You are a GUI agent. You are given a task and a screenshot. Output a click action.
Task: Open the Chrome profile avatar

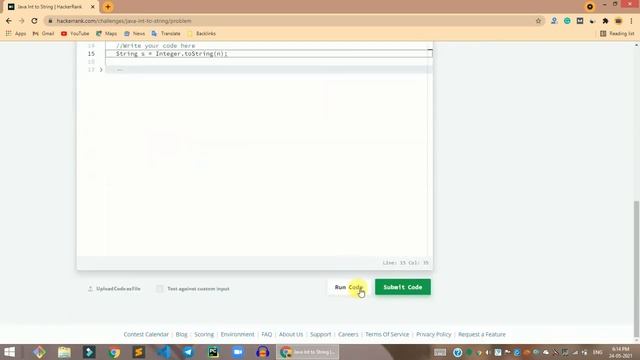coord(618,21)
